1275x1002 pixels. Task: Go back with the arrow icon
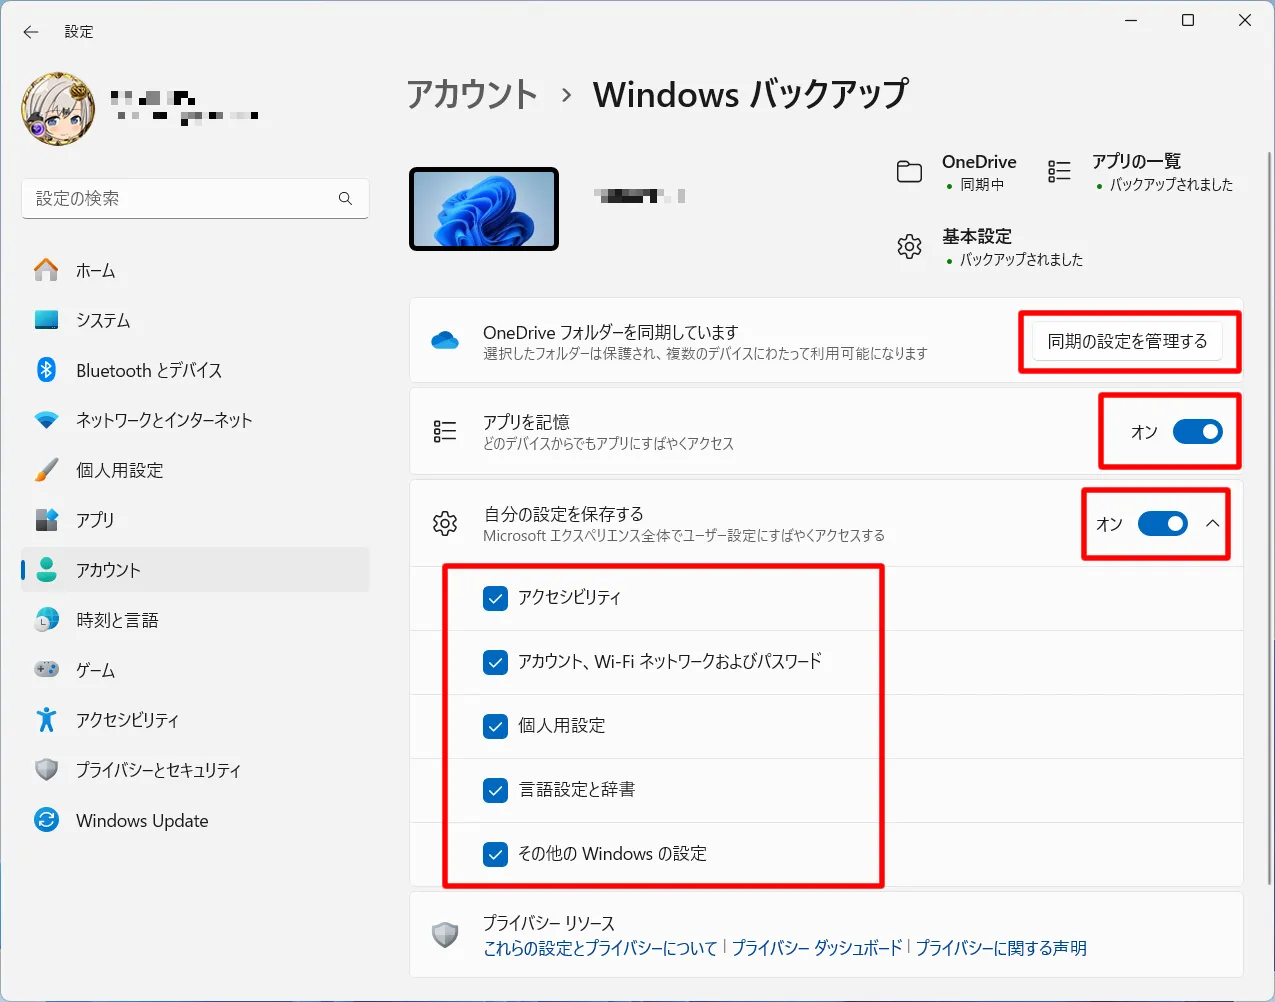[31, 32]
